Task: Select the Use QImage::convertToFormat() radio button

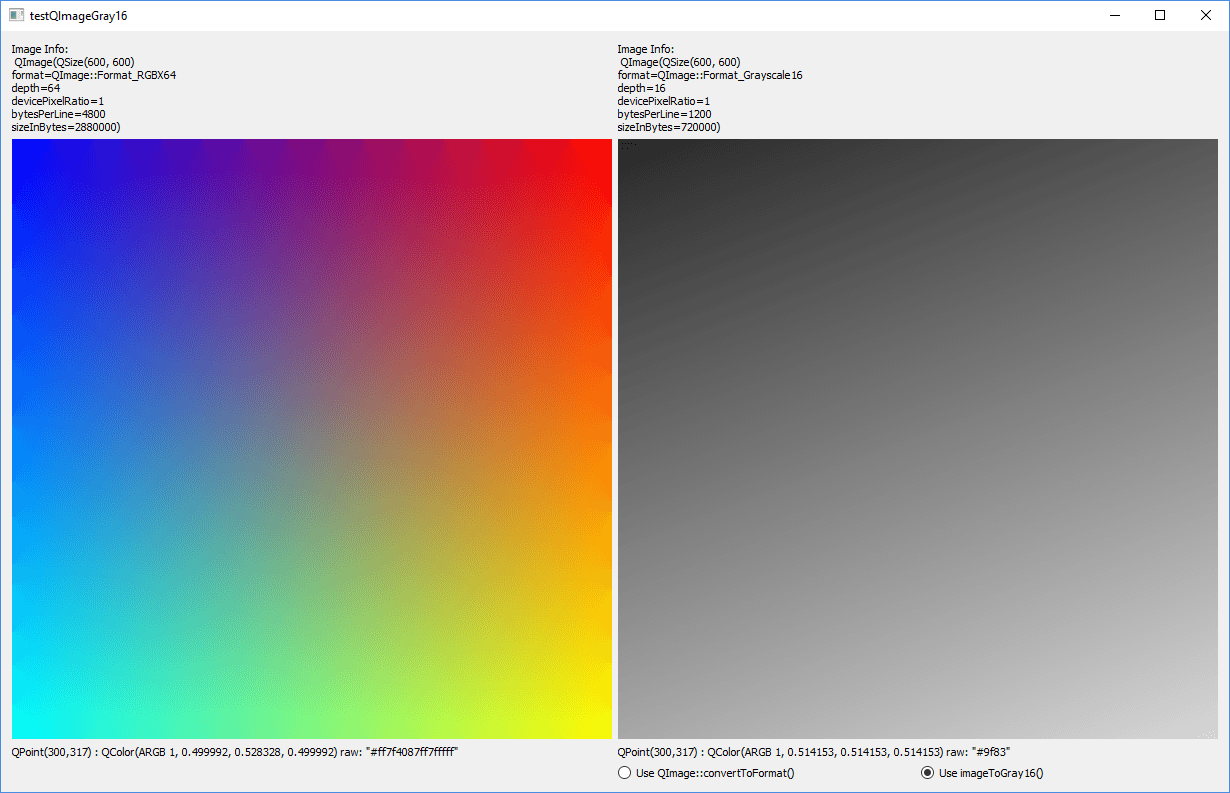Action: (625, 773)
